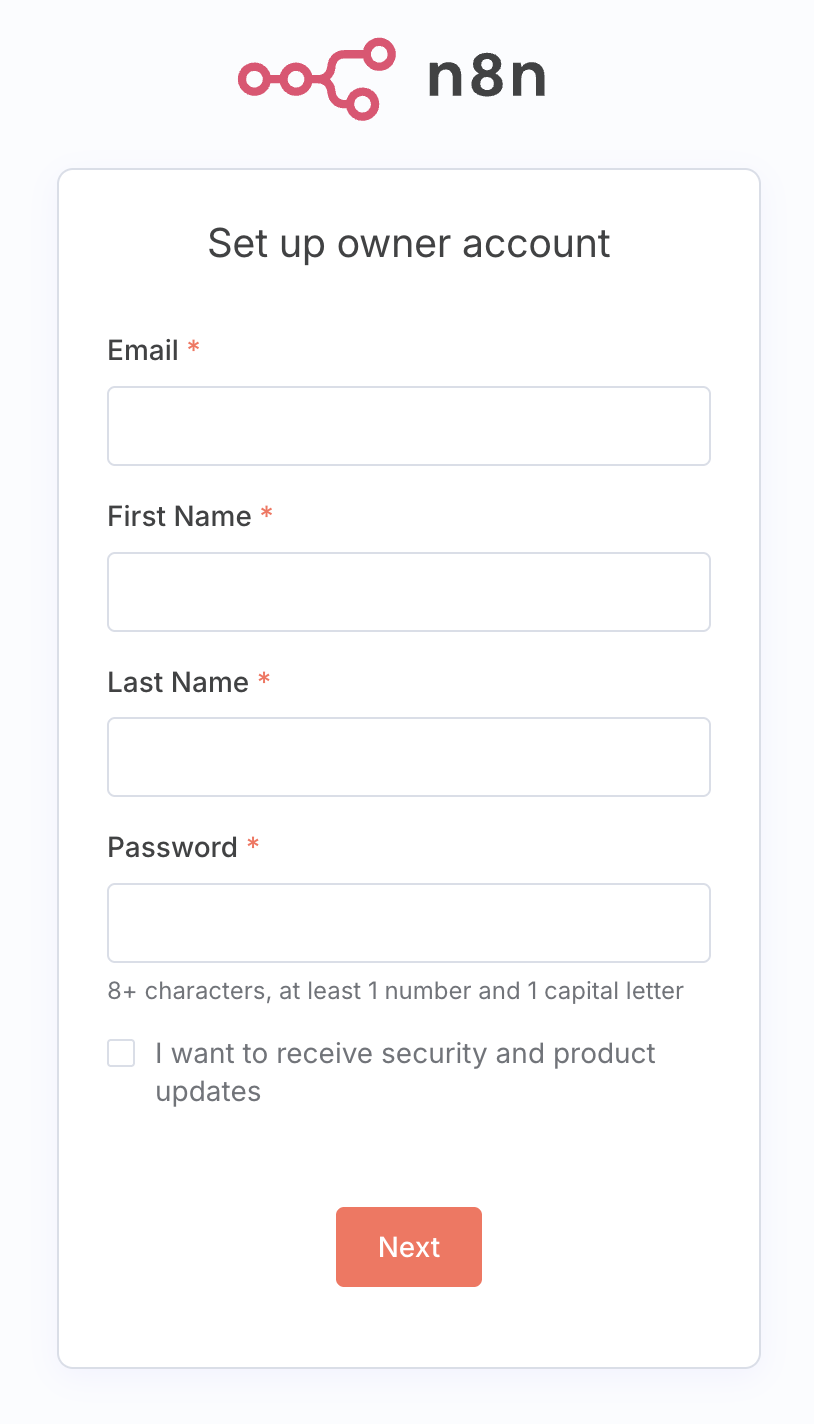Click the required asterisk beside First Name
Screen dimensions: 814x1424
(266, 514)
